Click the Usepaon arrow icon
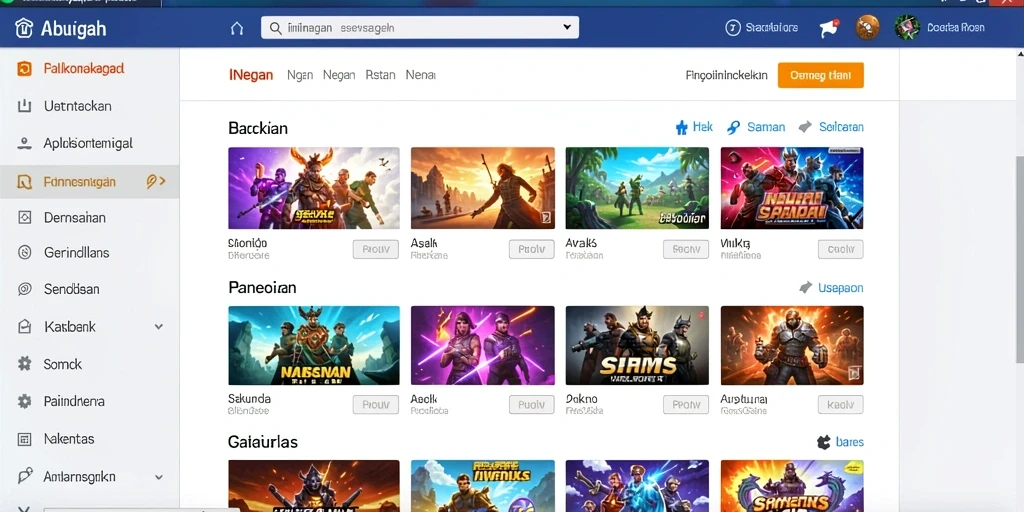The height and width of the screenshot is (512, 1024). (x=805, y=287)
